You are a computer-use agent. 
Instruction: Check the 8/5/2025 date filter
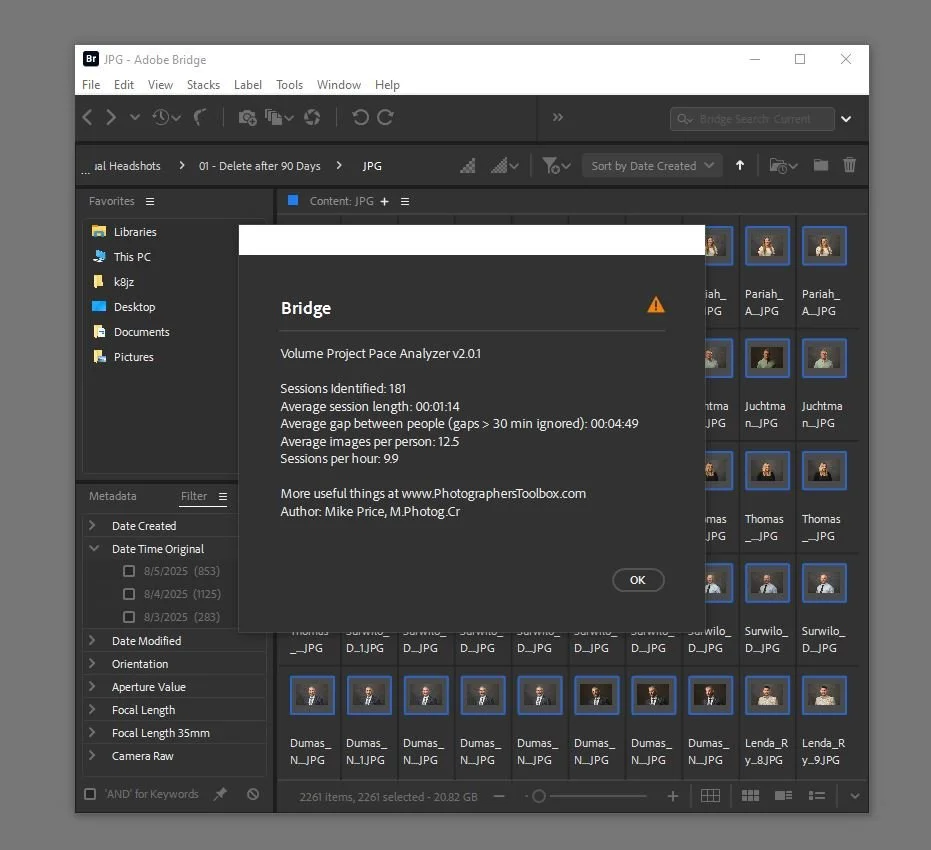pos(129,571)
